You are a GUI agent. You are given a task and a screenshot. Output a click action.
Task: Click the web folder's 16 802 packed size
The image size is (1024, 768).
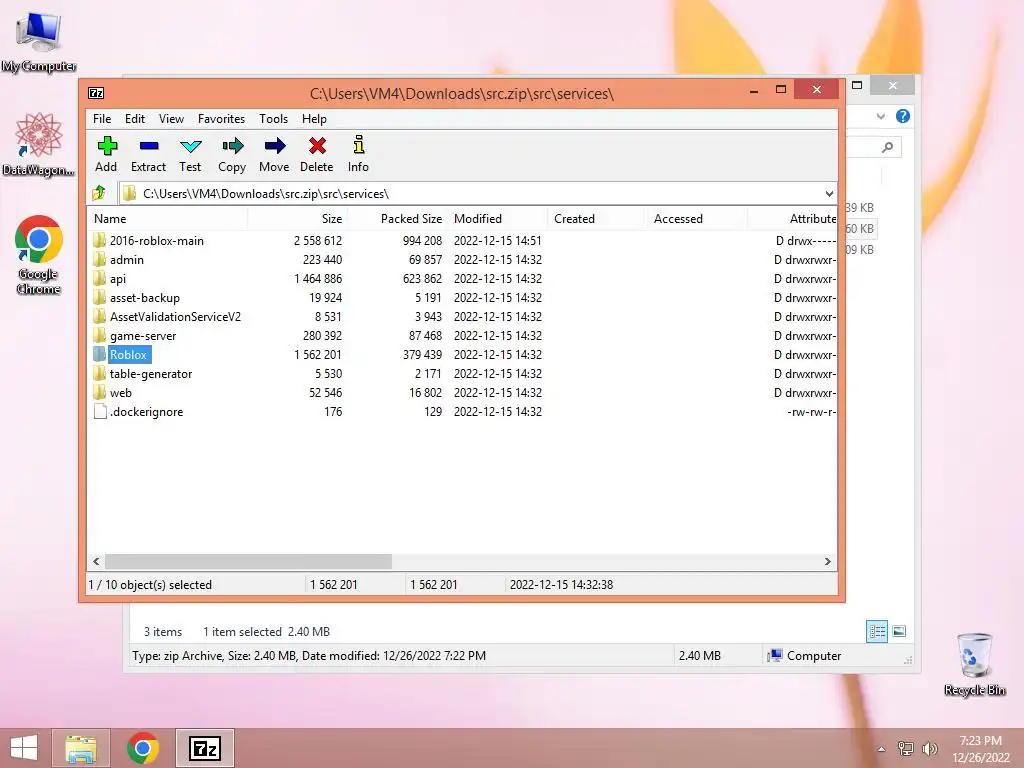(425, 392)
